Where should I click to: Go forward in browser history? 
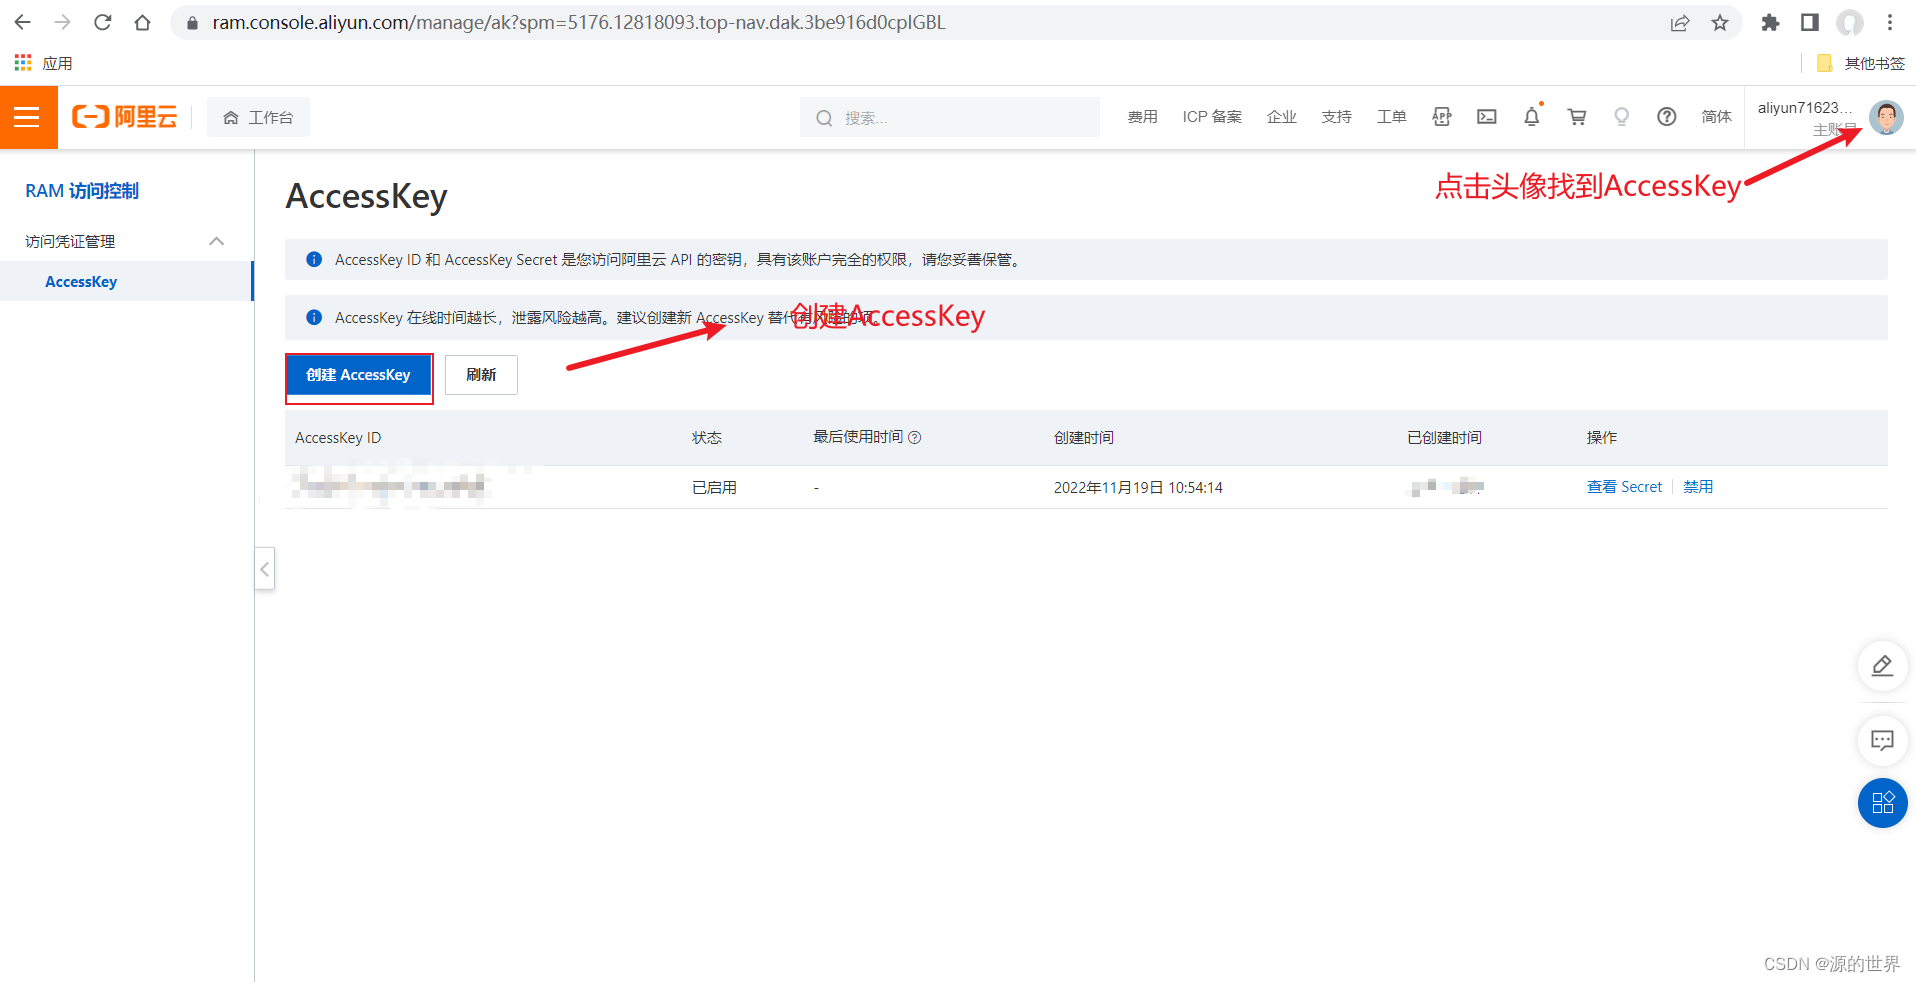[62, 22]
